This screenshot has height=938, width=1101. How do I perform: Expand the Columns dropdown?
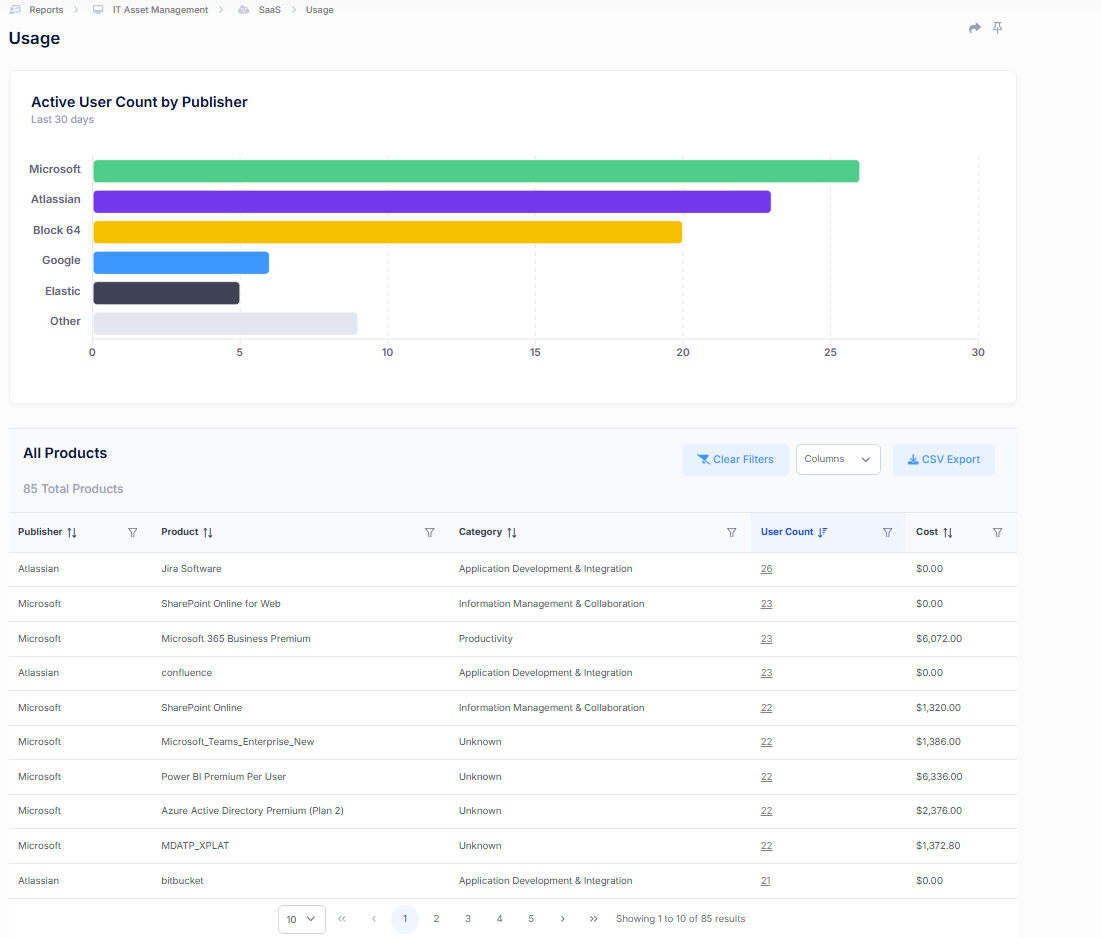[x=838, y=460]
